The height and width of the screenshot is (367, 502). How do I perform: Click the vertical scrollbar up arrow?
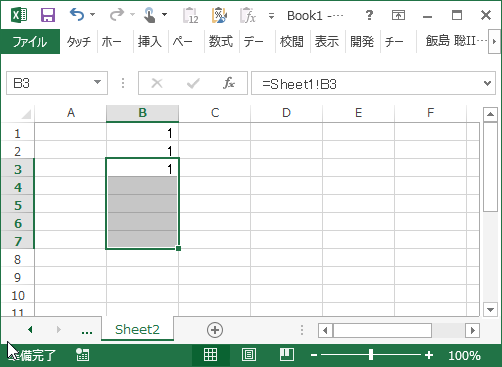(x=490, y=114)
